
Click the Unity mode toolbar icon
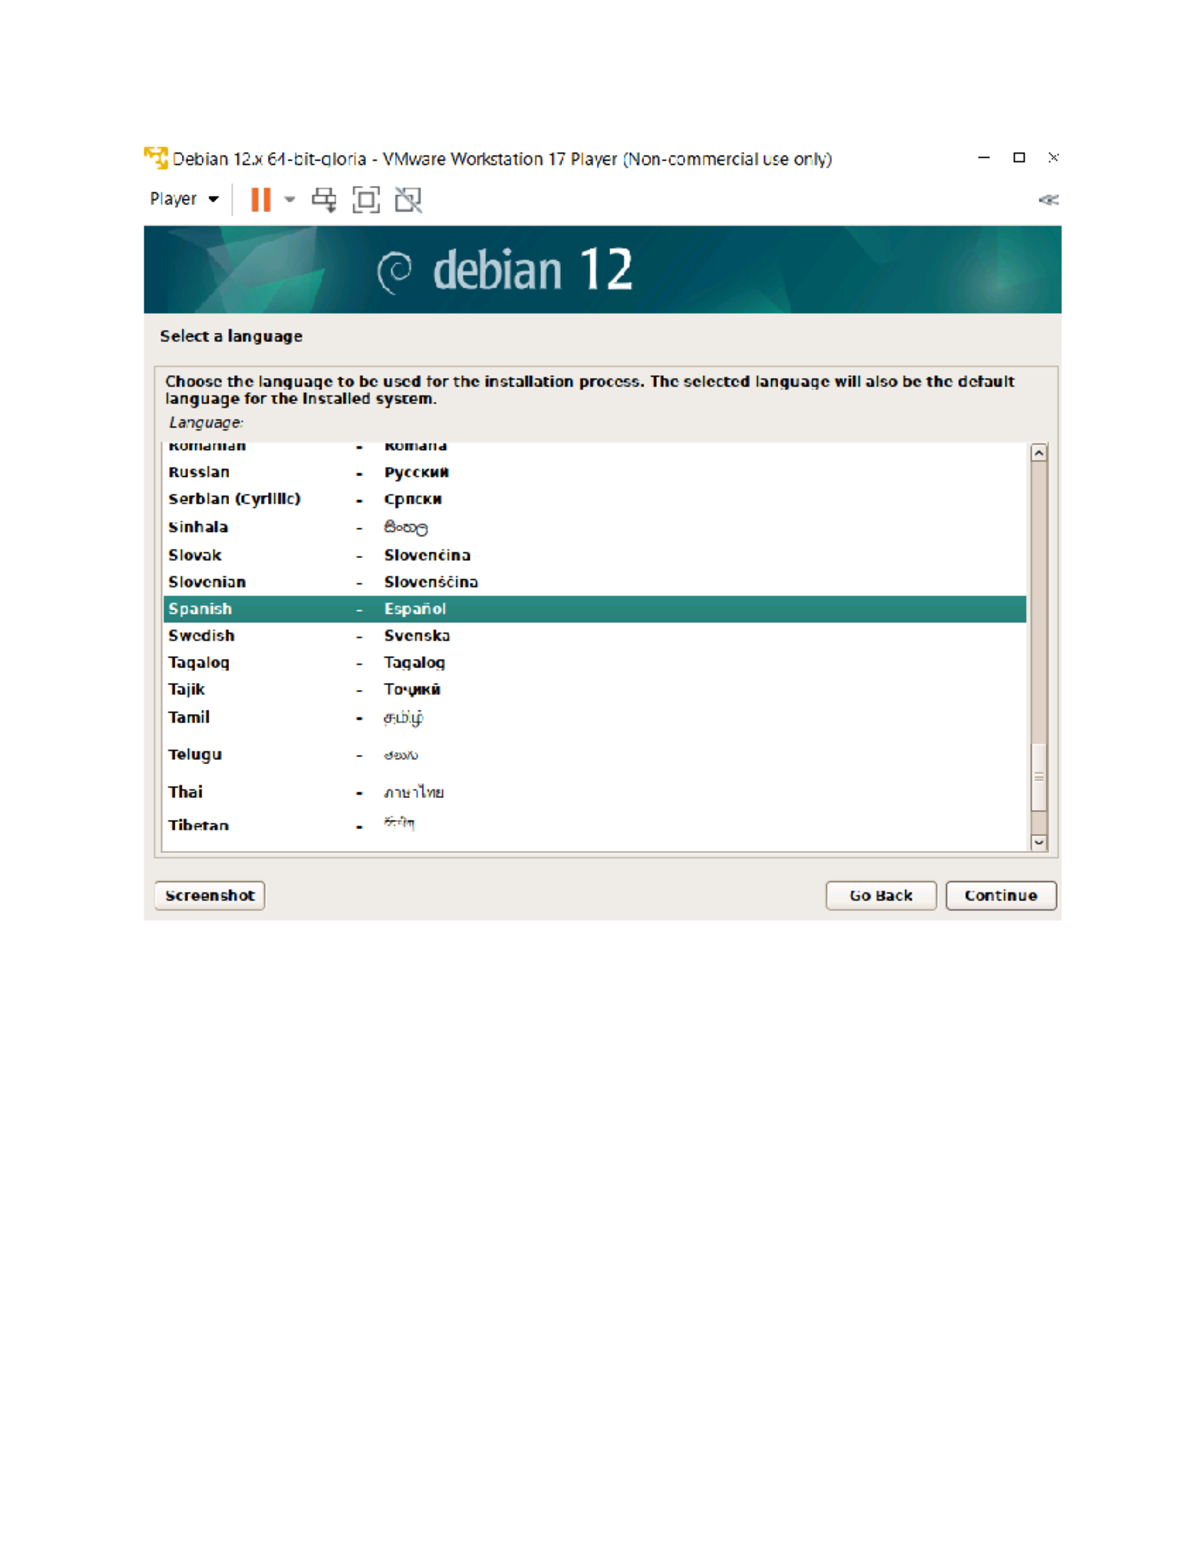pos(408,199)
